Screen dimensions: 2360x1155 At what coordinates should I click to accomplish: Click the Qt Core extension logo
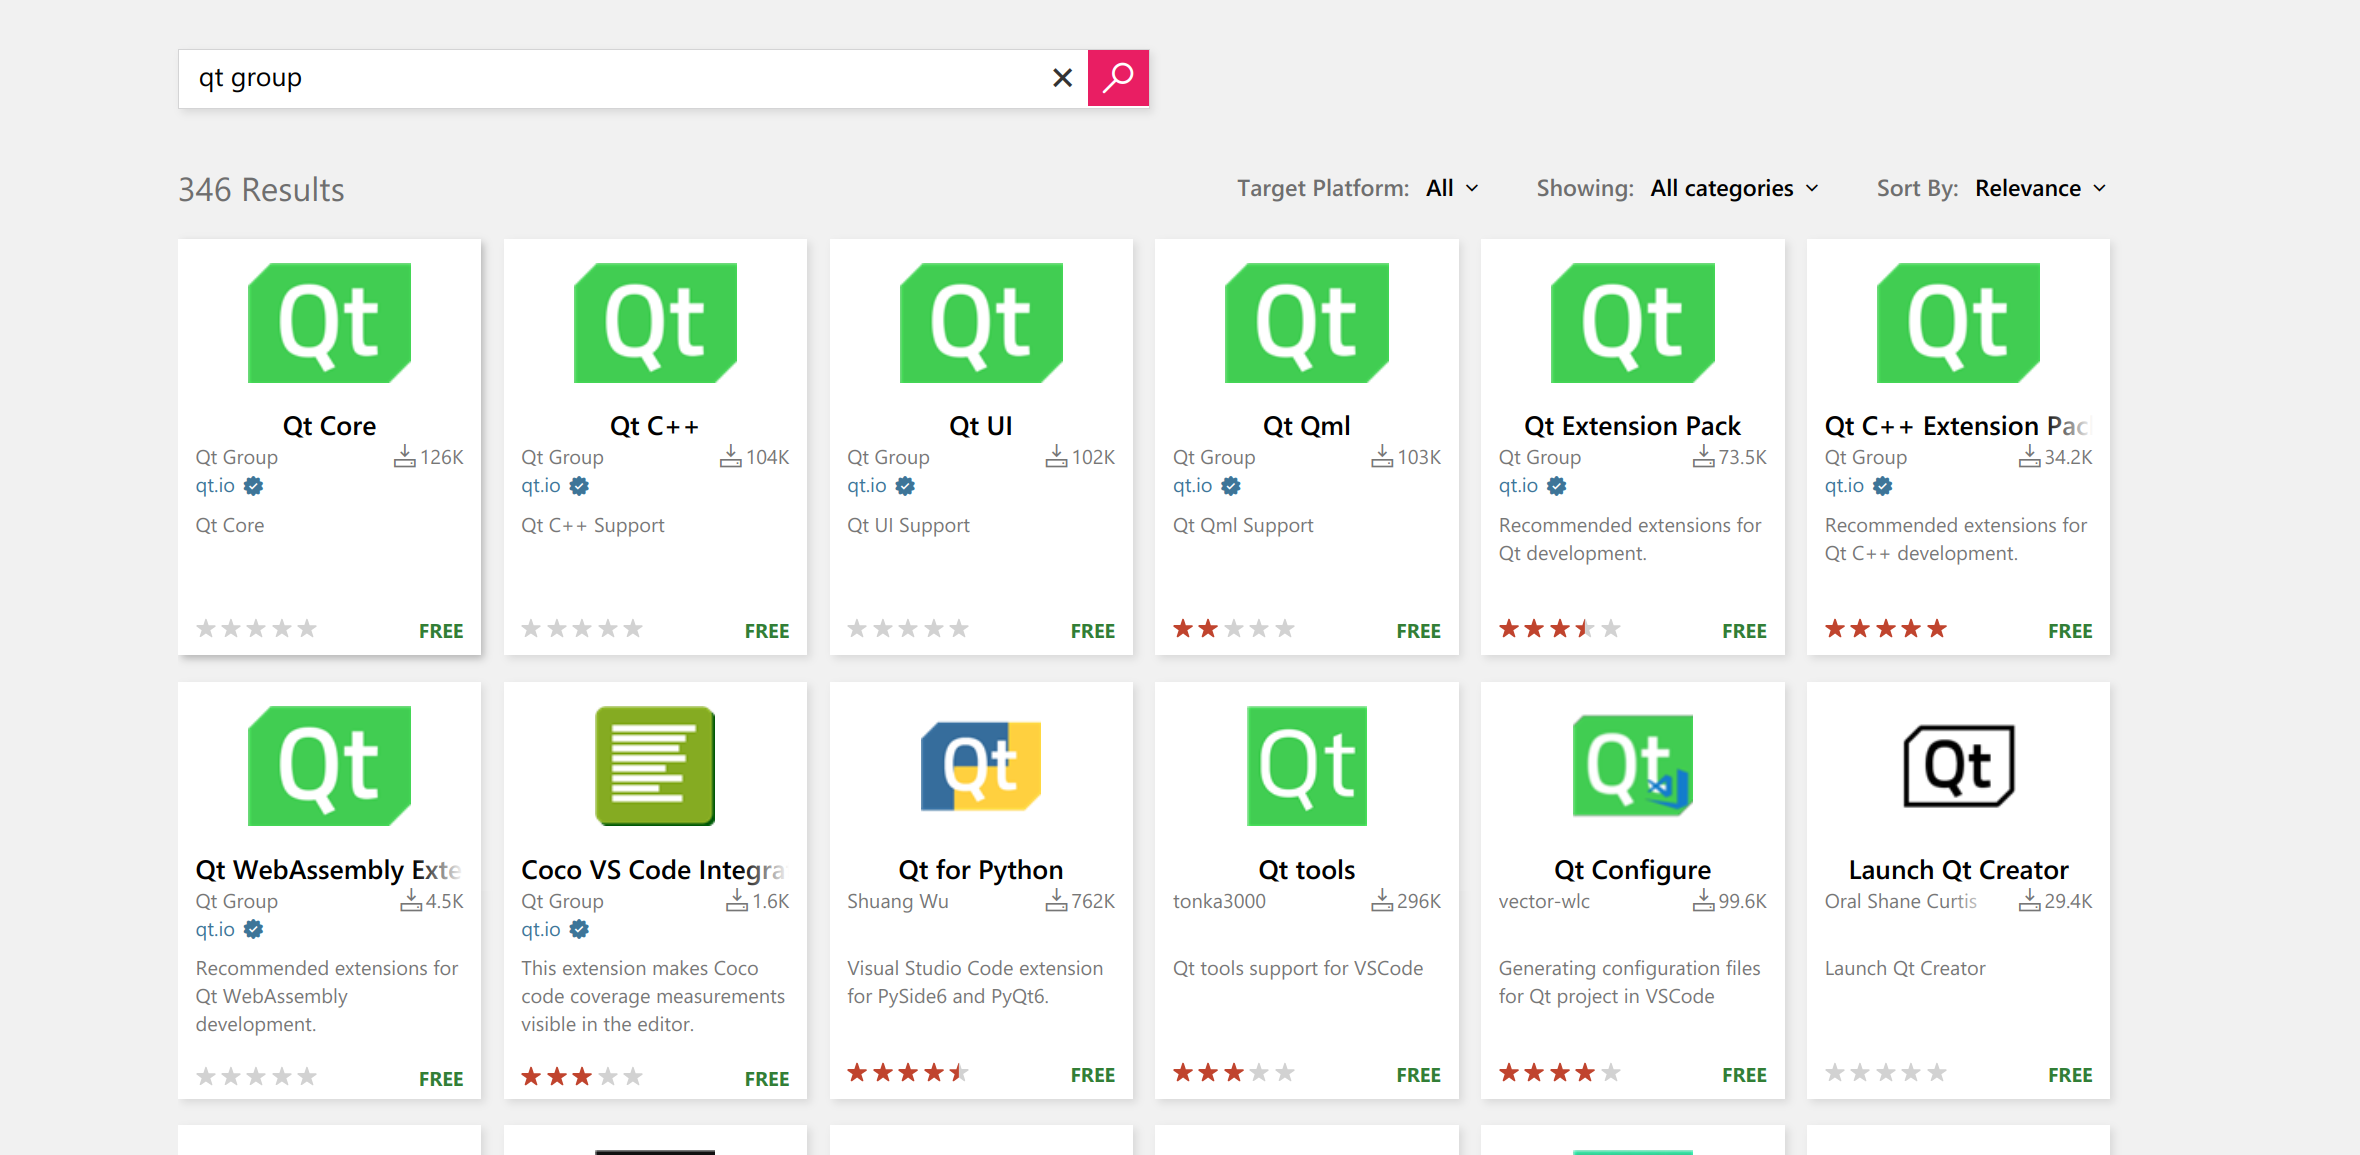(x=329, y=323)
